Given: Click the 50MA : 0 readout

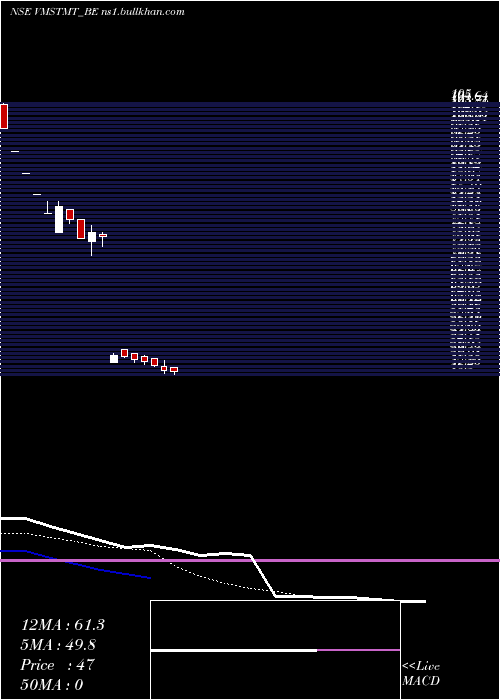Looking at the screenshot, I should [52, 685].
